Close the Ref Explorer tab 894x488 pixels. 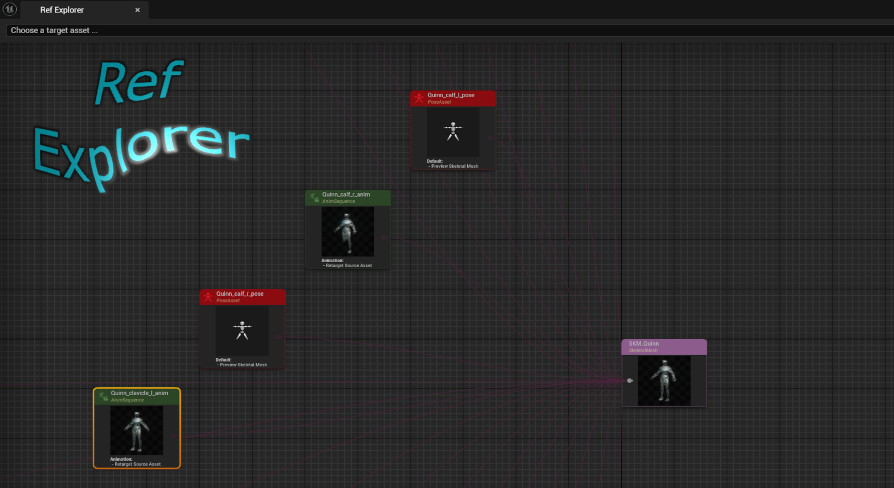(138, 10)
